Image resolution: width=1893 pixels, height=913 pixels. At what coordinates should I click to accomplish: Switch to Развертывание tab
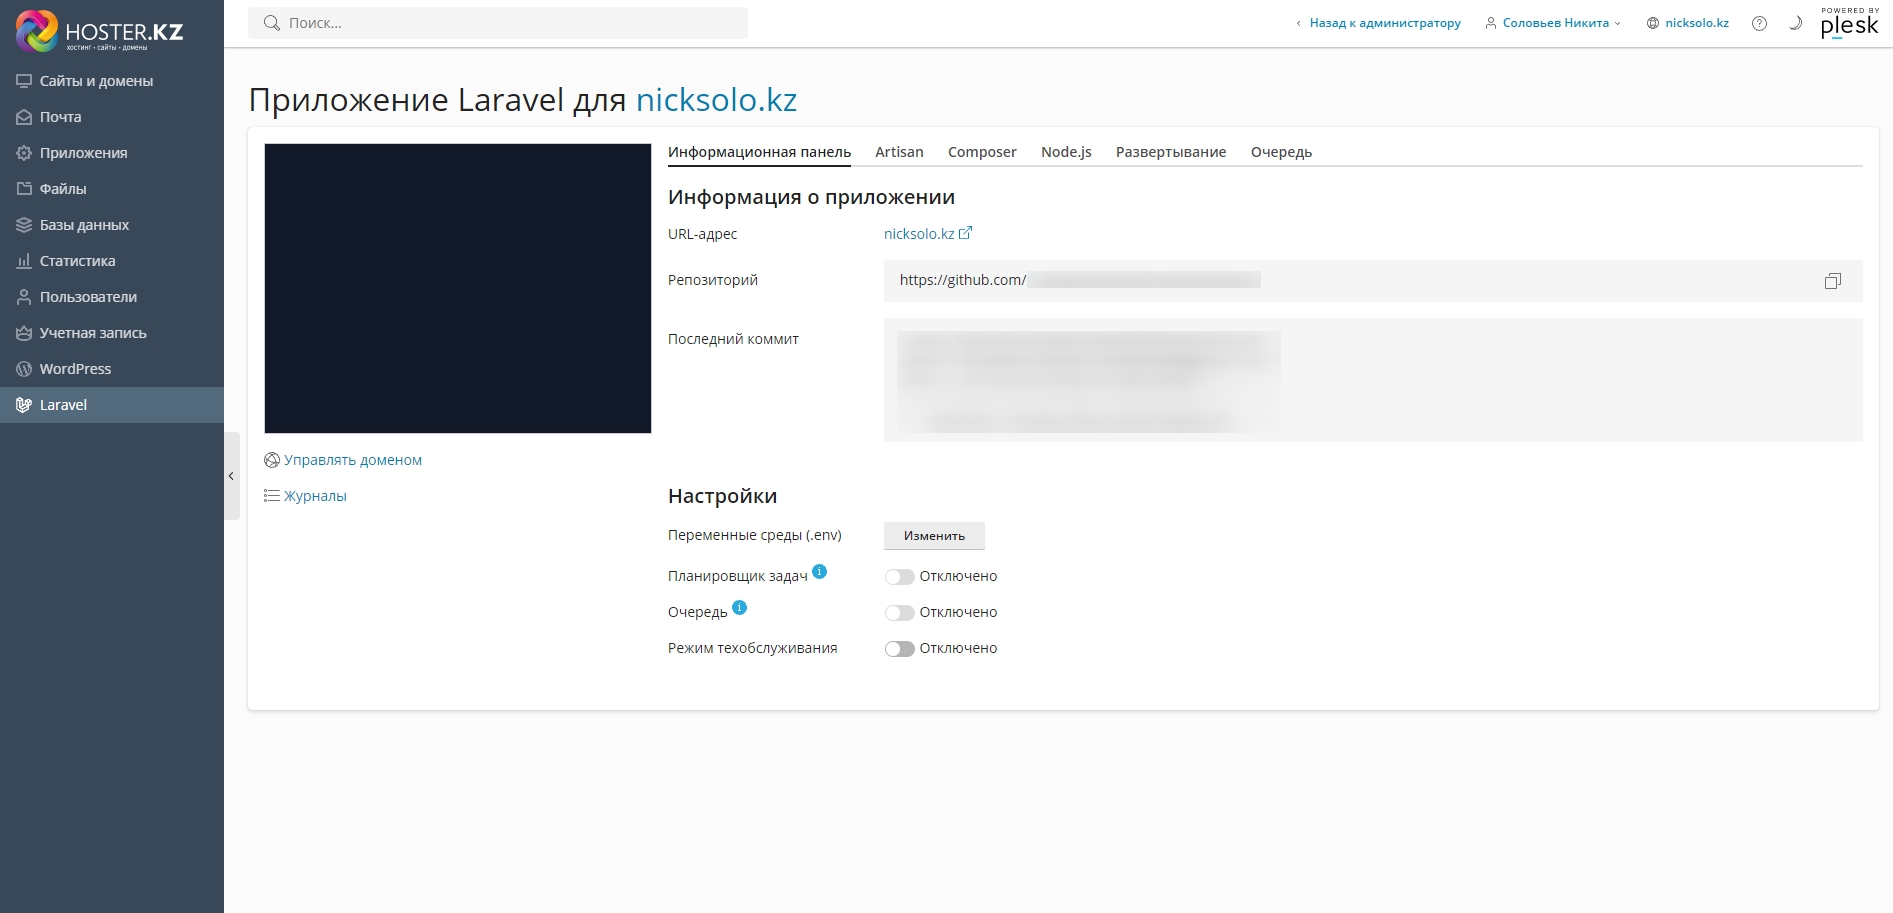1171,152
